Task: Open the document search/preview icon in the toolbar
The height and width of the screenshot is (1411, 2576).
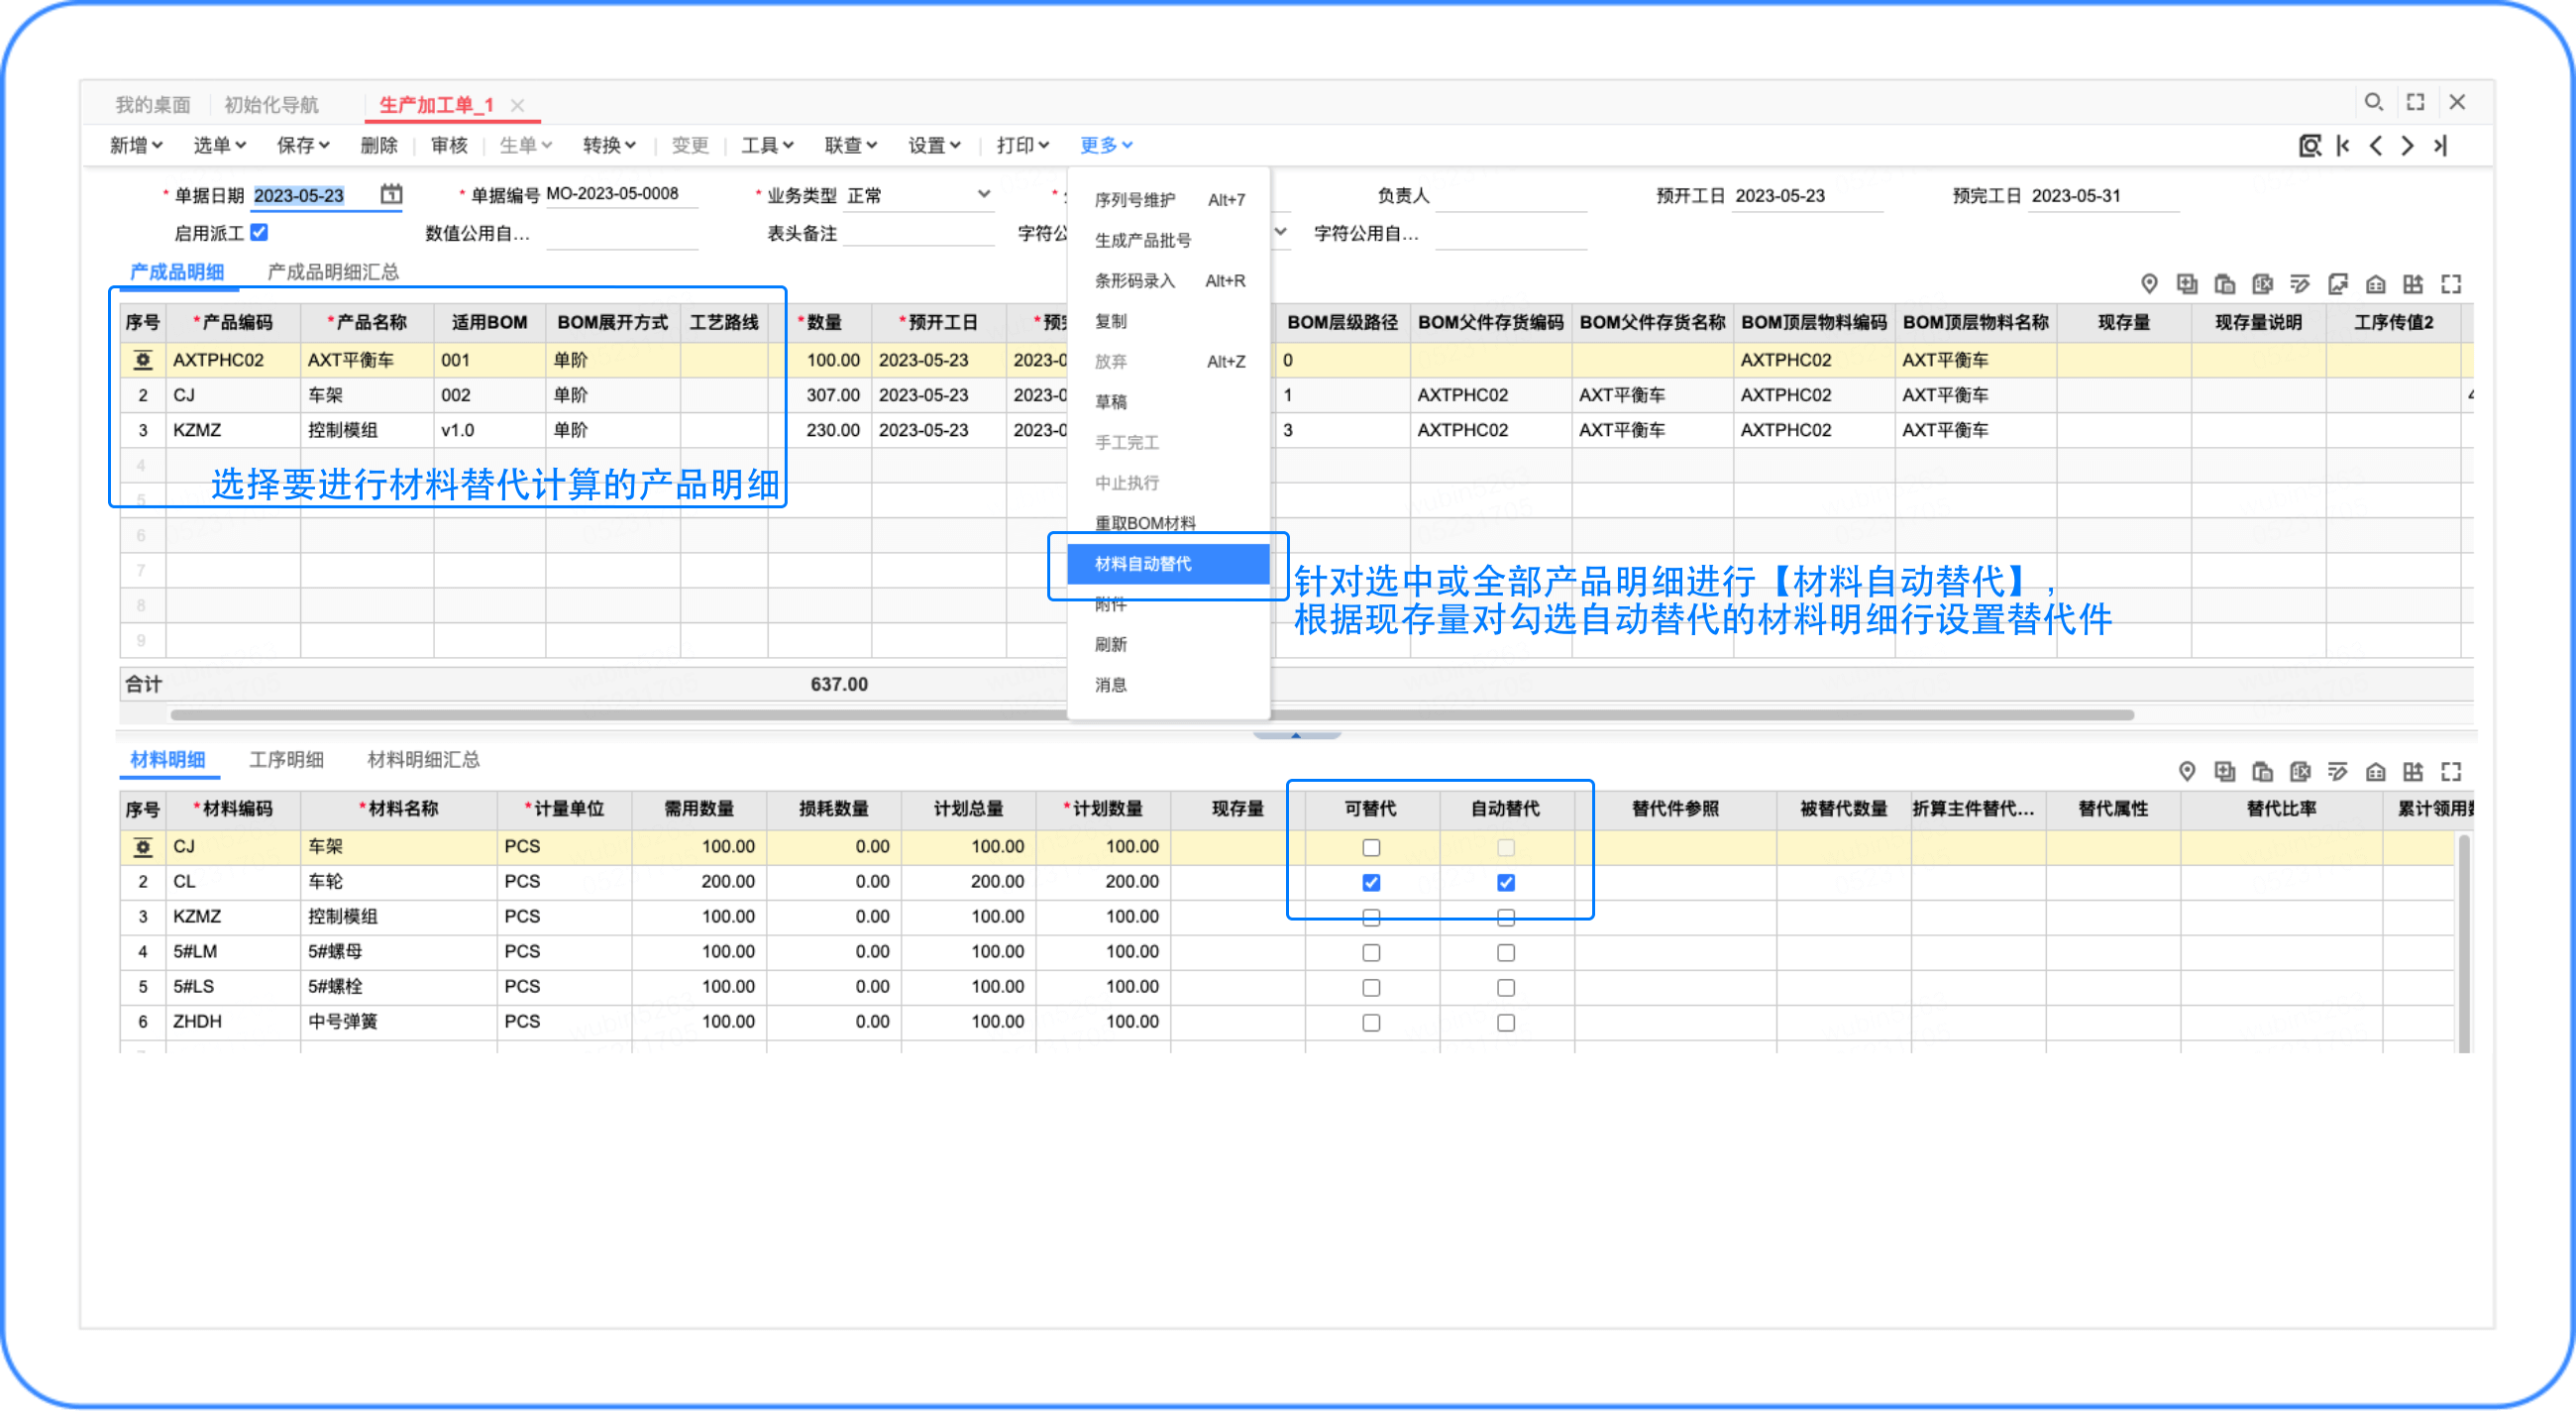Action: (x=2309, y=146)
